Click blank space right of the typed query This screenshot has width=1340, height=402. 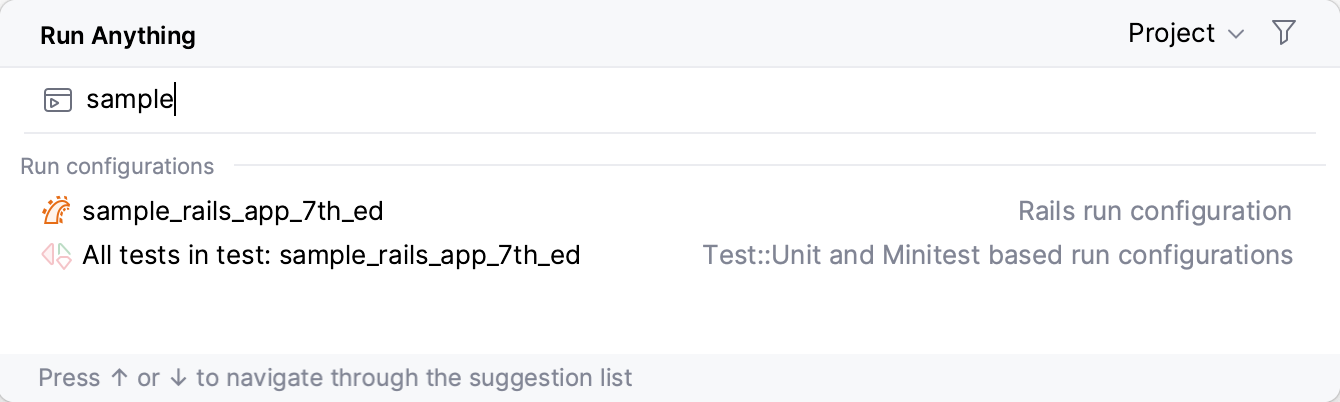(700, 100)
